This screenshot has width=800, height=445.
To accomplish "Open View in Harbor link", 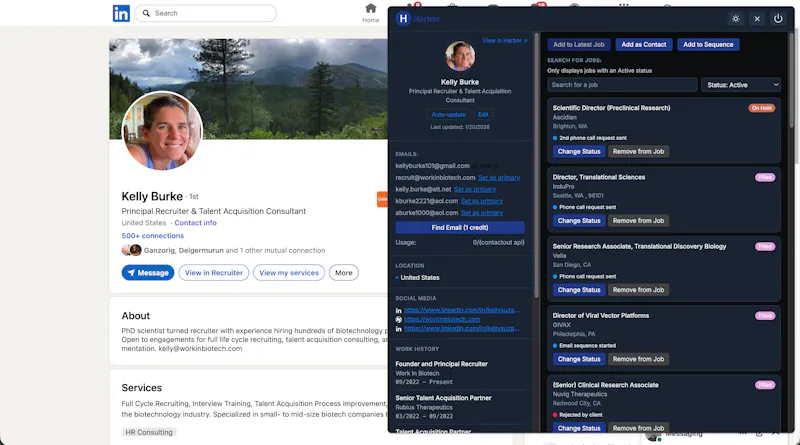I will coord(505,40).
